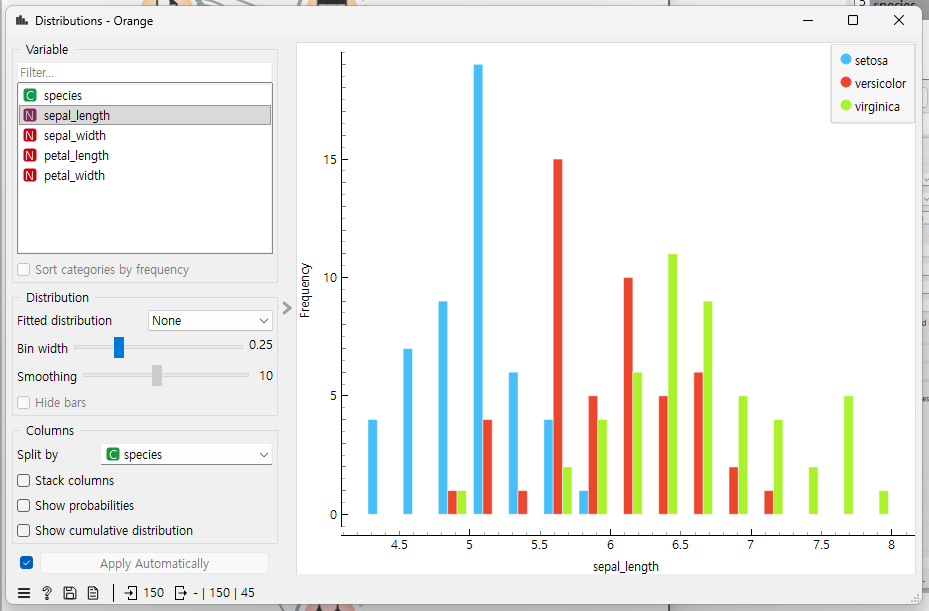The width and height of the screenshot is (929, 611).
Task: Click the Bin width slider handle
Action: coord(119,348)
